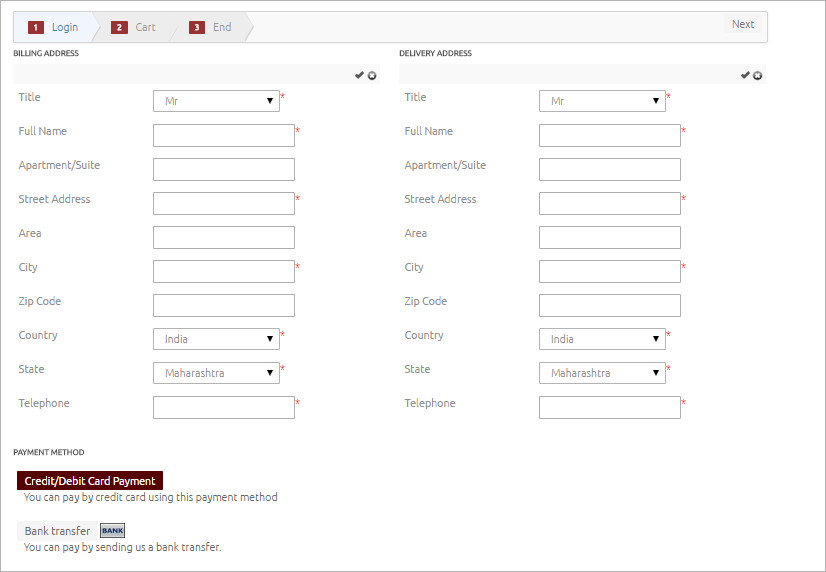Switch to the Cart step tab
Image resolution: width=826 pixels, height=572 pixels.
click(135, 27)
